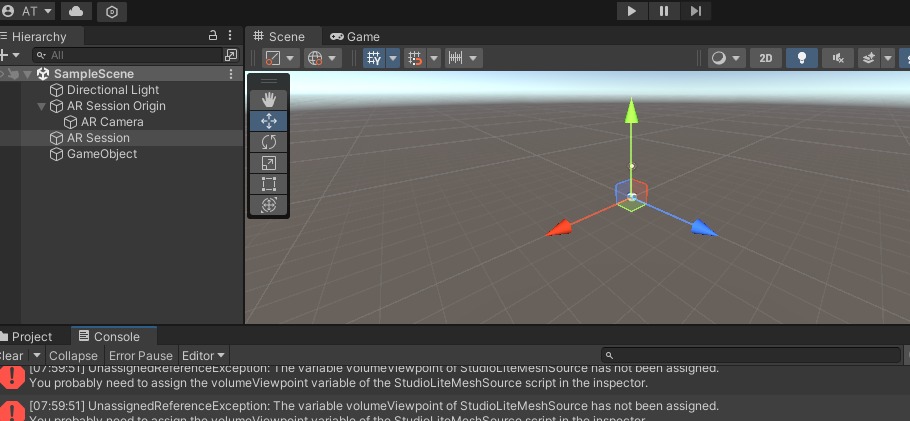
Task: Open the Editor dropdown in Console
Action: pos(204,355)
